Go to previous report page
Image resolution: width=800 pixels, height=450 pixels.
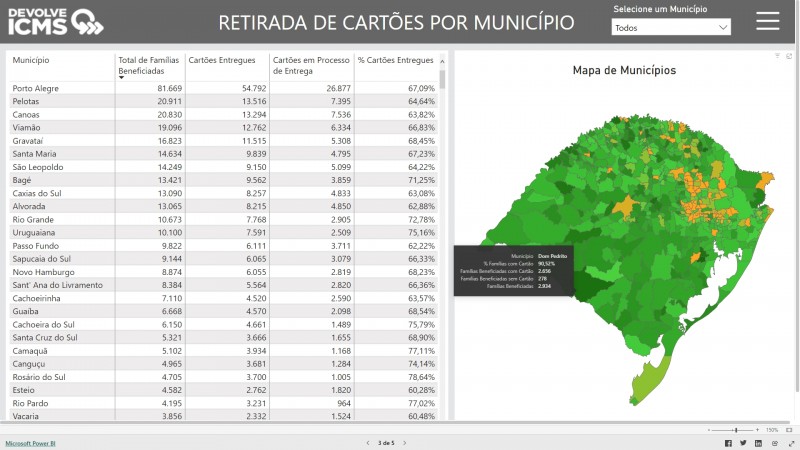[x=369, y=442]
